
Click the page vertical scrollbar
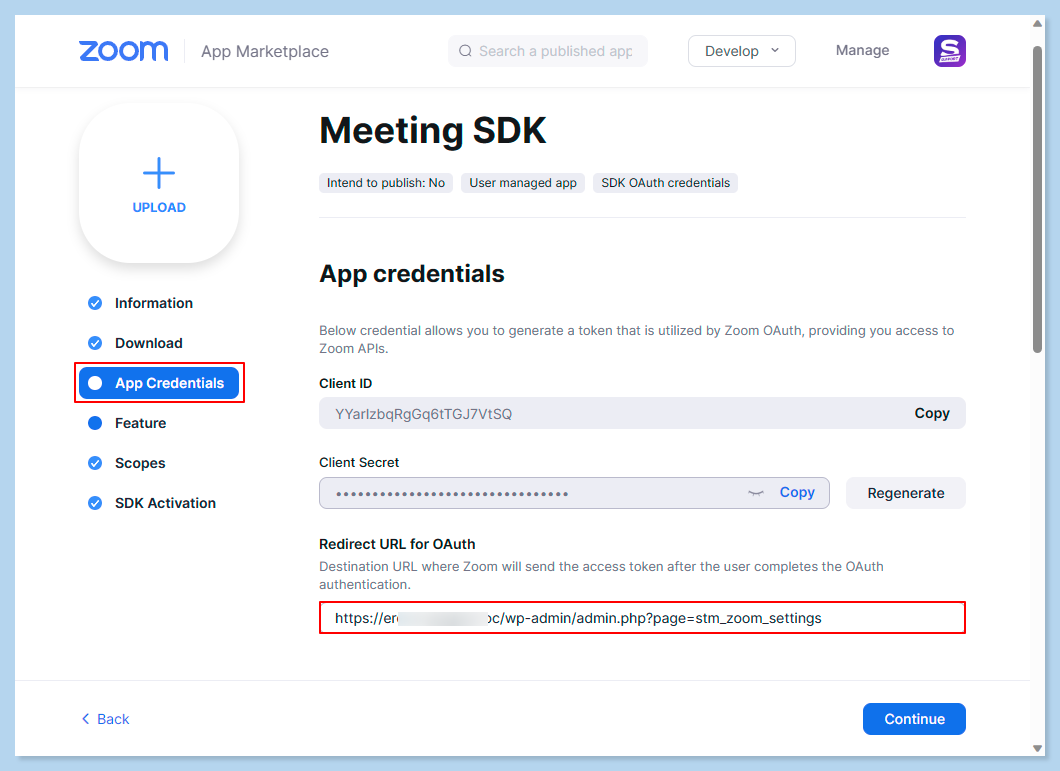[x=1037, y=200]
